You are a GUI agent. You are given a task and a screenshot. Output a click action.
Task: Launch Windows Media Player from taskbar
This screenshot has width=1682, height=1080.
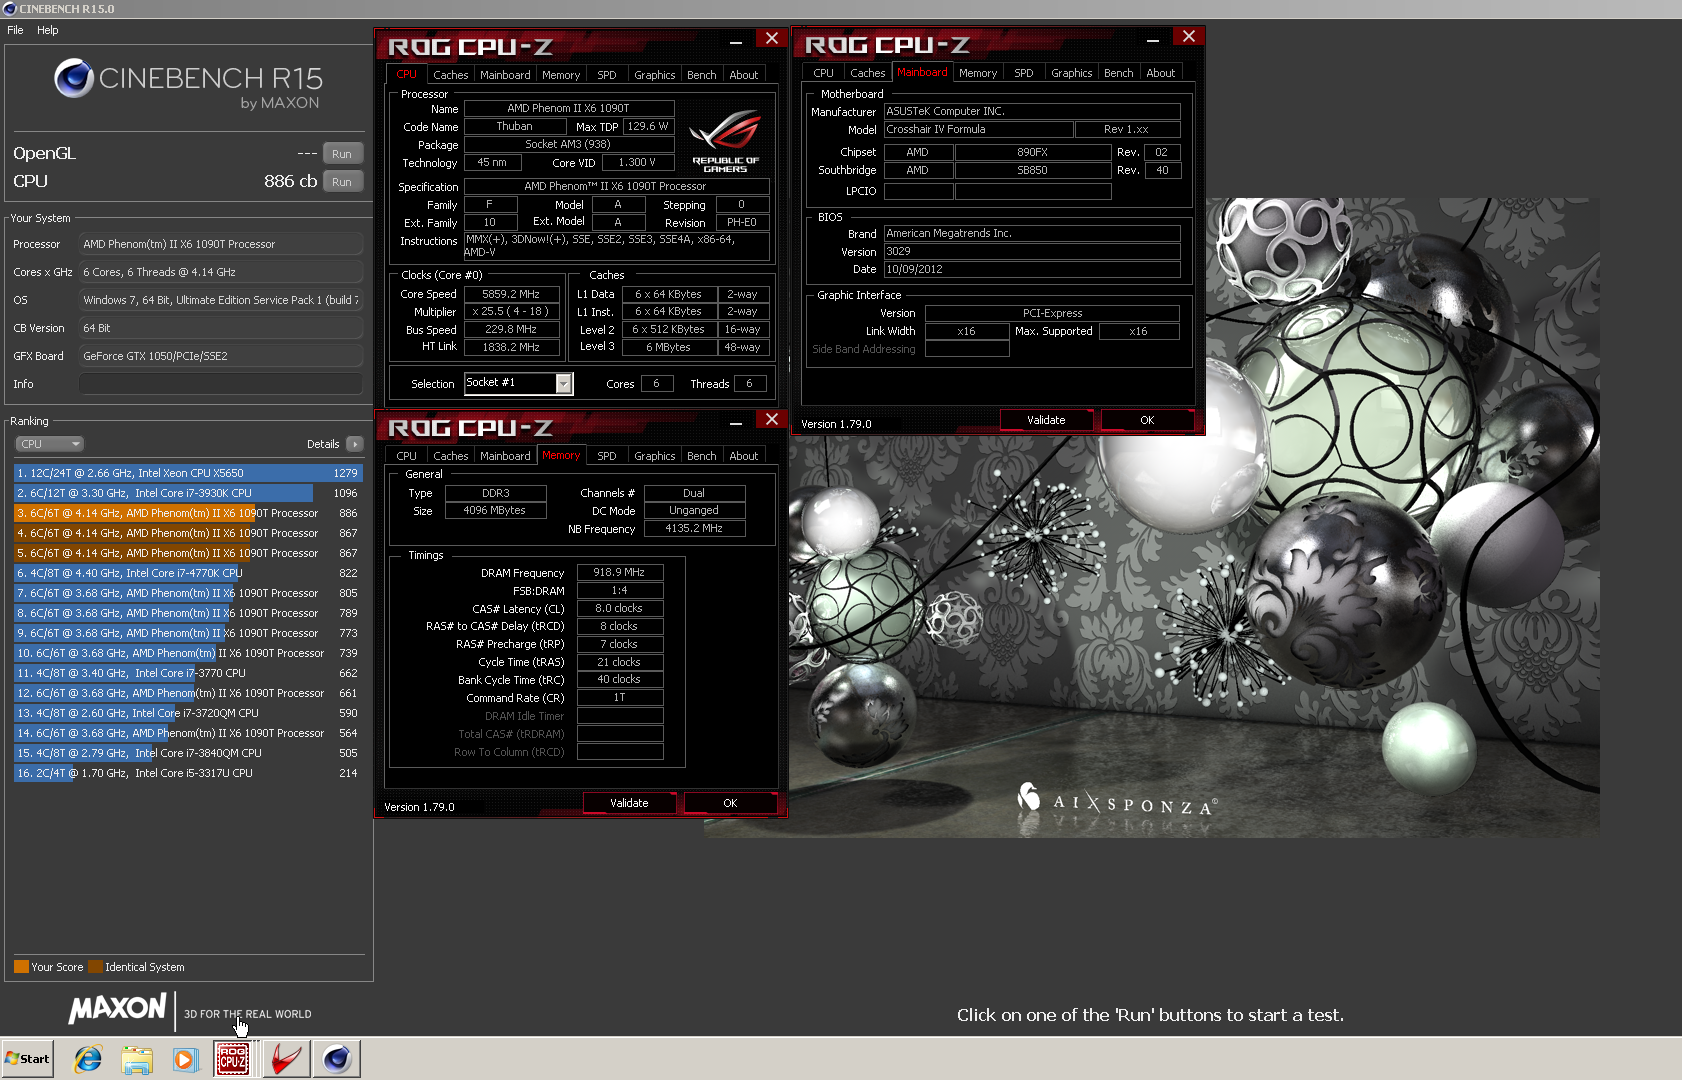tap(185, 1059)
